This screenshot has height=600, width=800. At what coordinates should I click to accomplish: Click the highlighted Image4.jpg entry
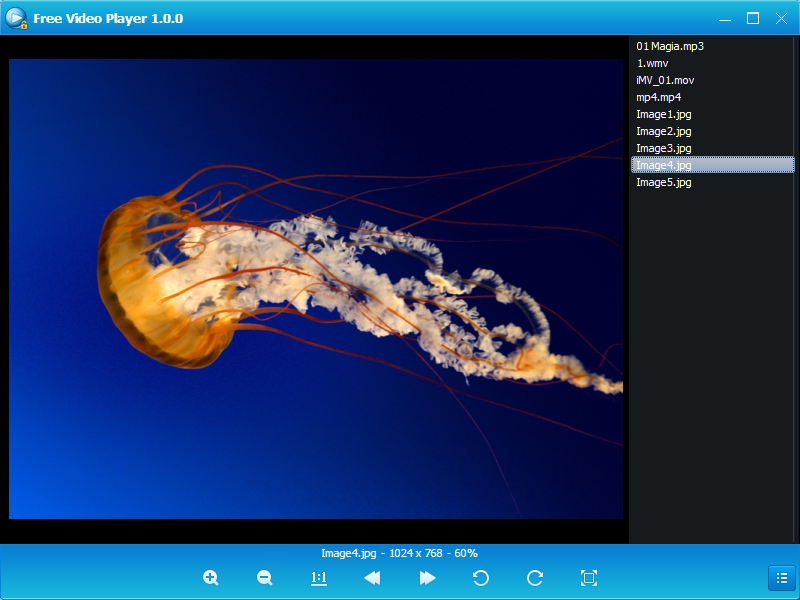click(663, 165)
